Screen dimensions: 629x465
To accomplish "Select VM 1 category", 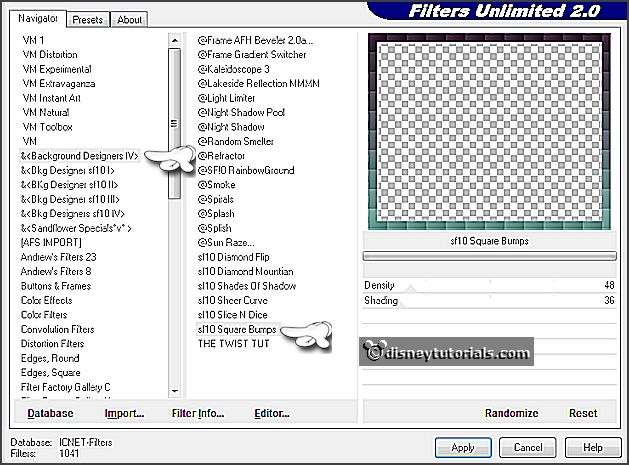I will [x=34, y=41].
